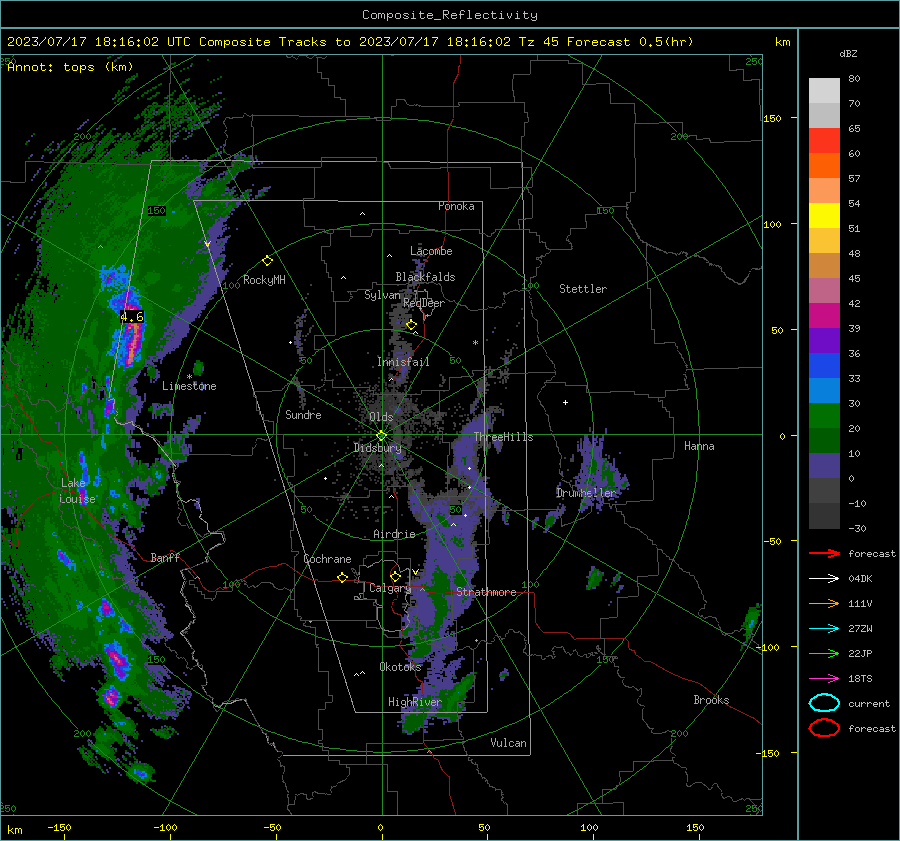Viewport: 900px width, 841px height.
Task: Click the Lacombe city label
Action: point(431,251)
